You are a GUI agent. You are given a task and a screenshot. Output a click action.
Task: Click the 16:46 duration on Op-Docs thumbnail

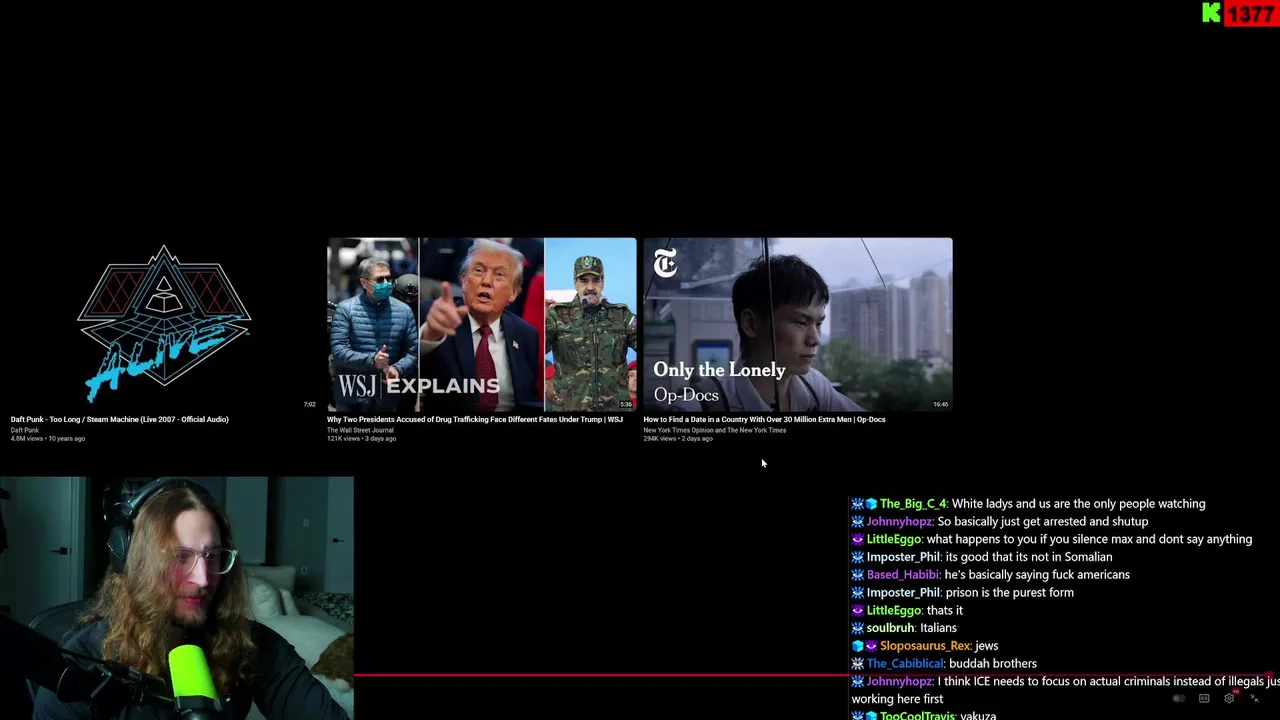pyautogui.click(x=940, y=405)
